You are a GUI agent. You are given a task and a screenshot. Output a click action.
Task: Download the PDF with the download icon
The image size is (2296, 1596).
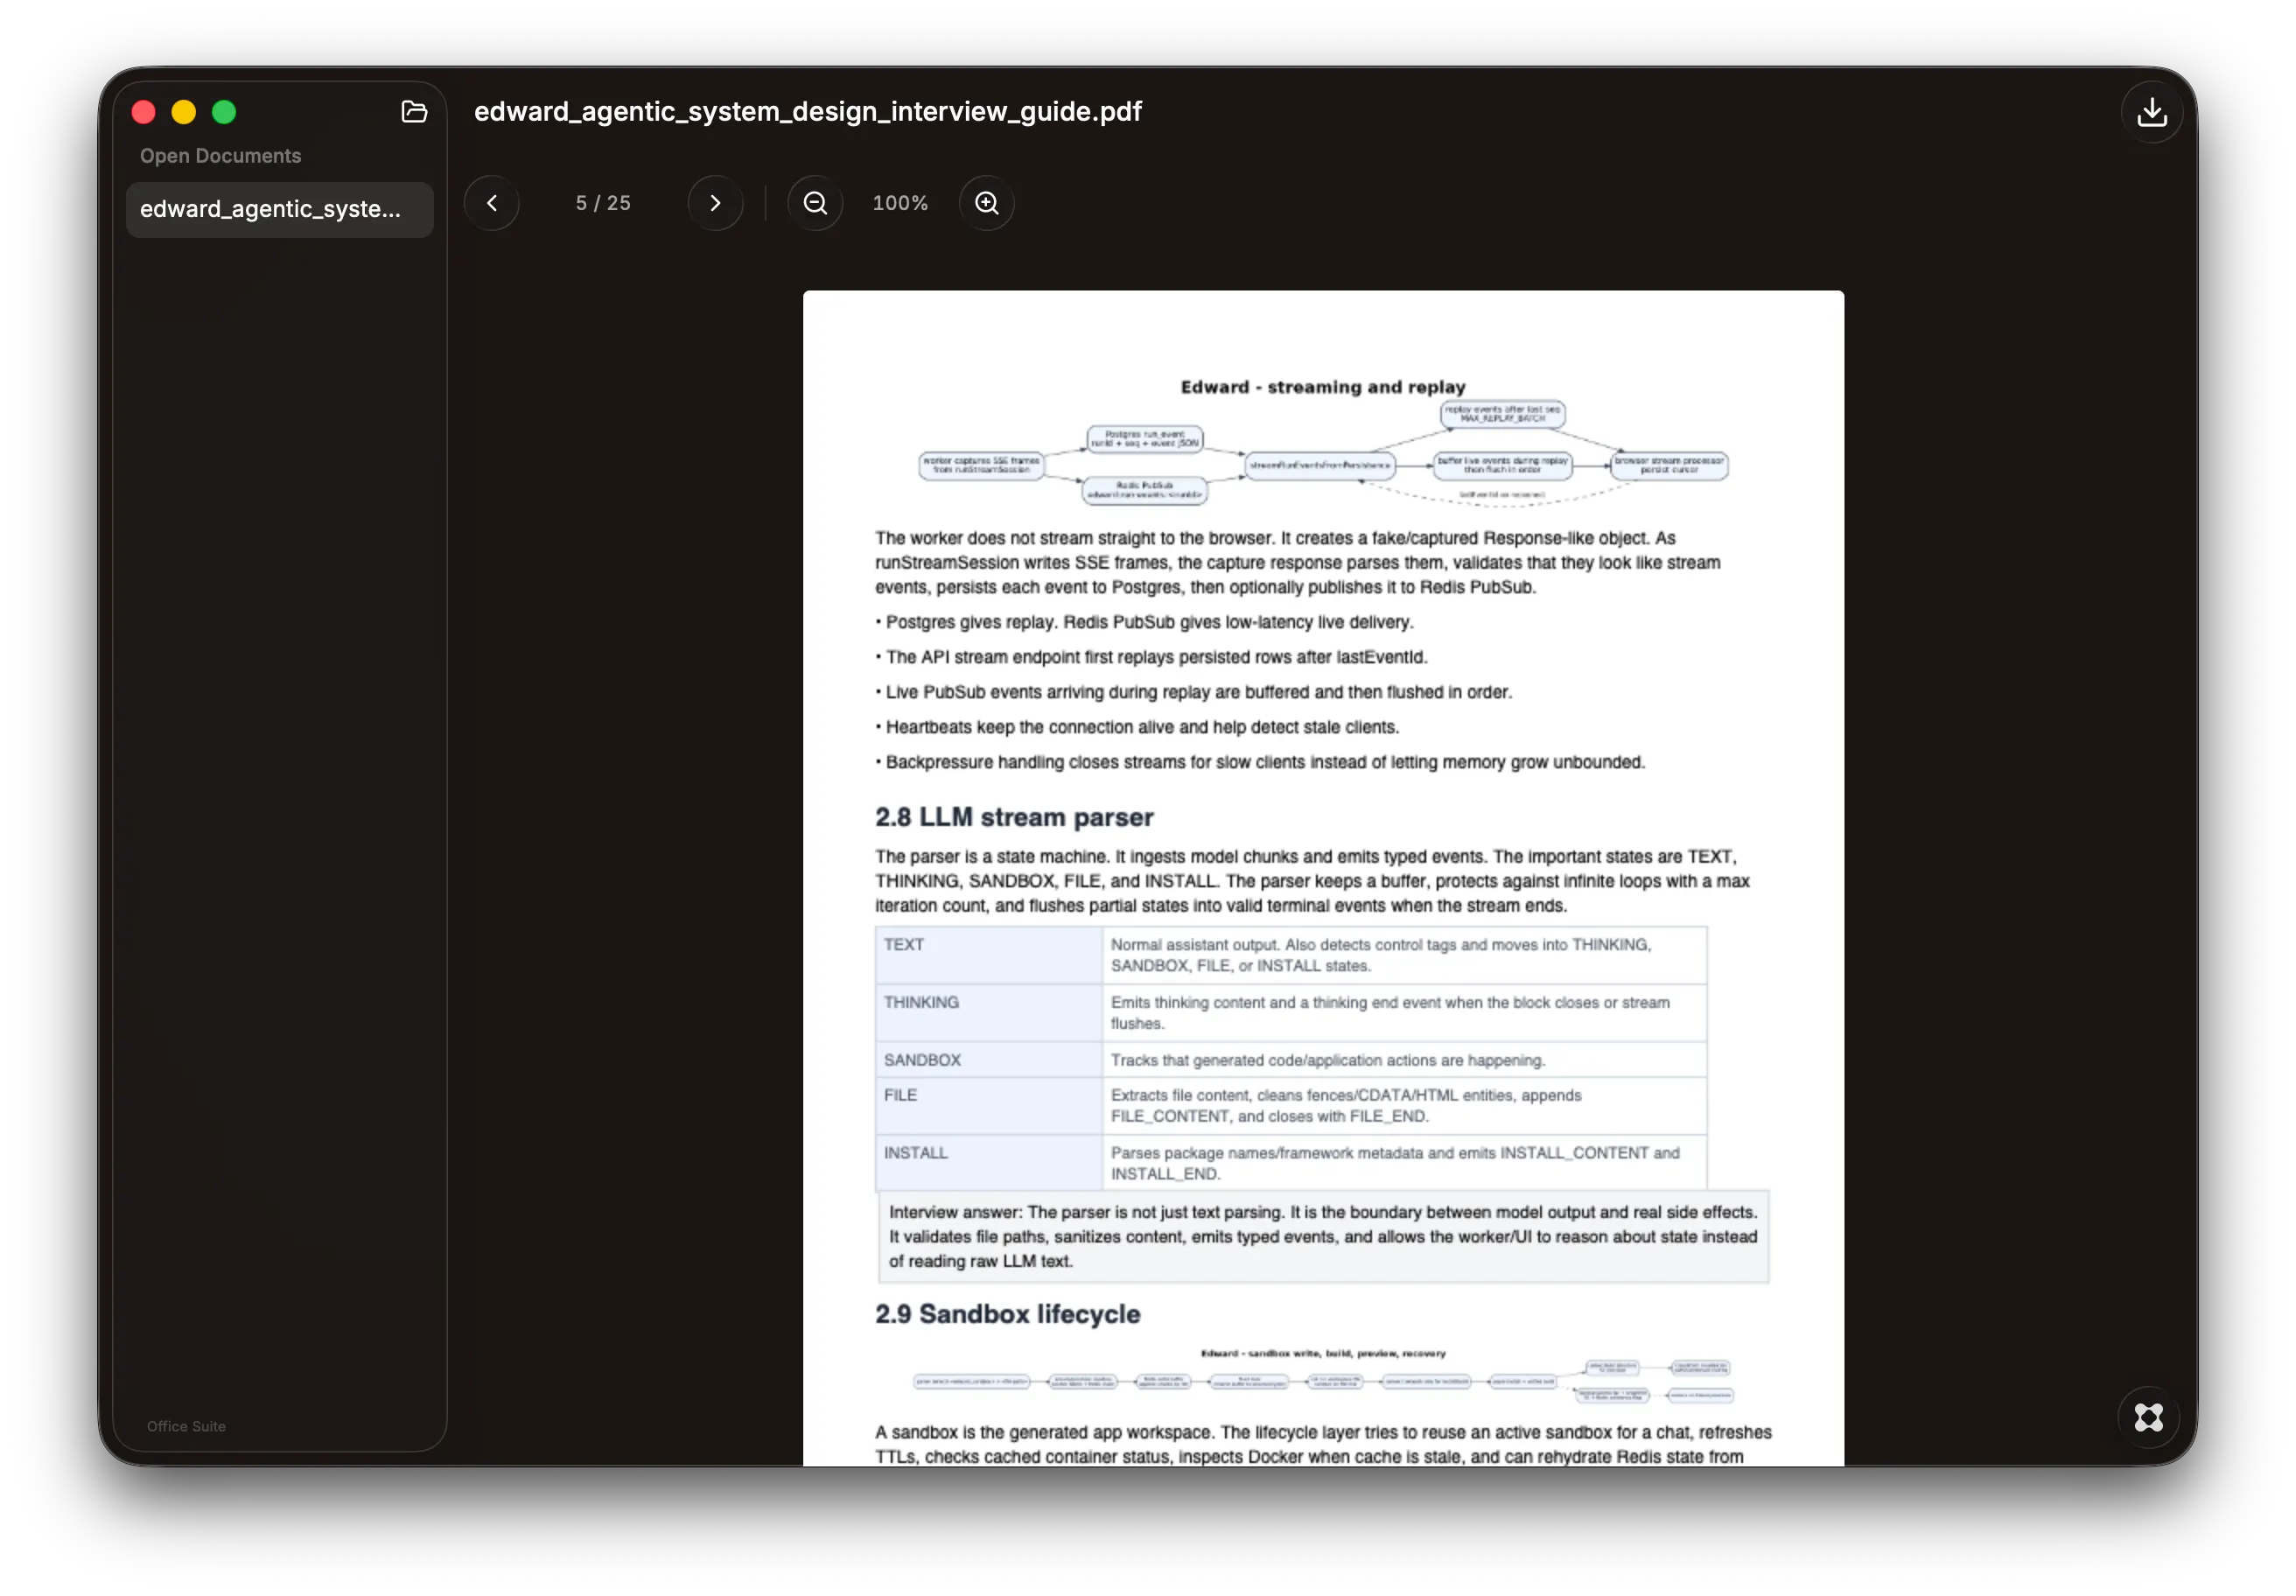pos(2151,112)
